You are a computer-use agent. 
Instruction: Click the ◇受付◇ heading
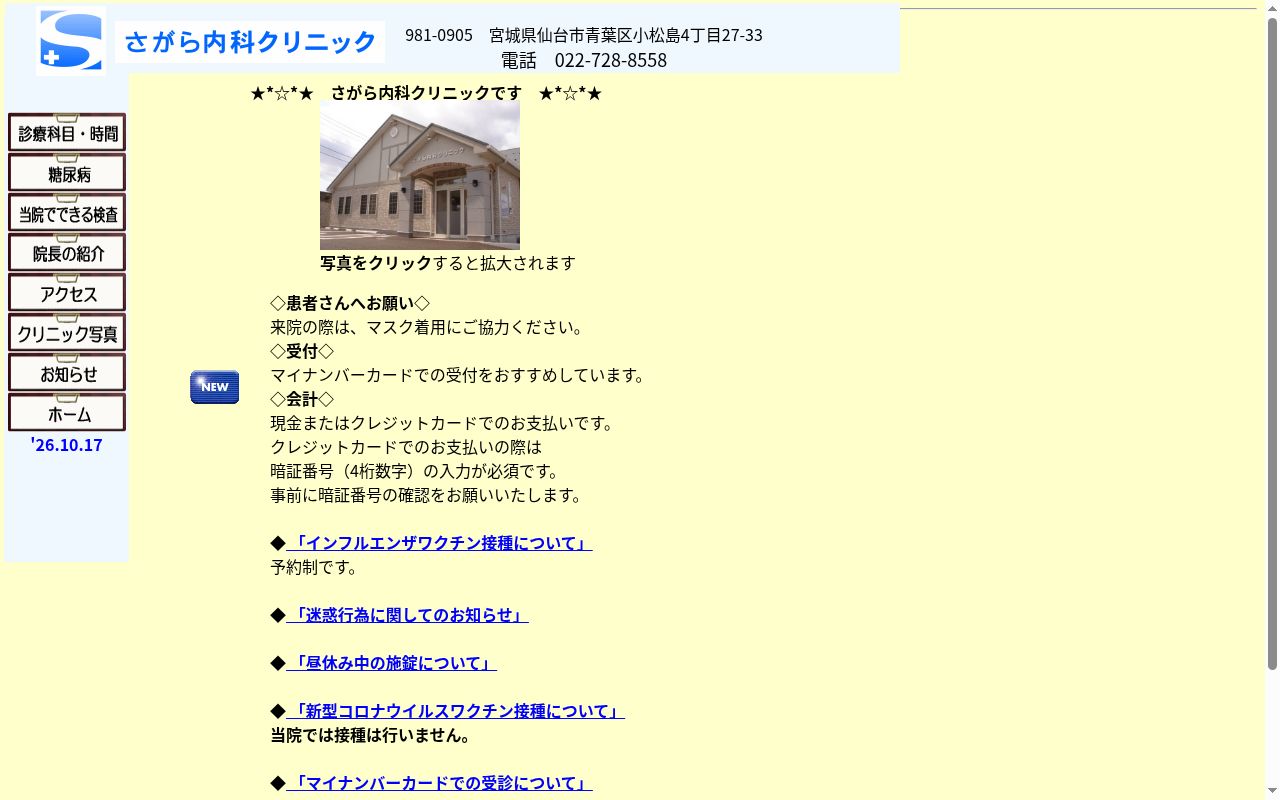point(302,351)
